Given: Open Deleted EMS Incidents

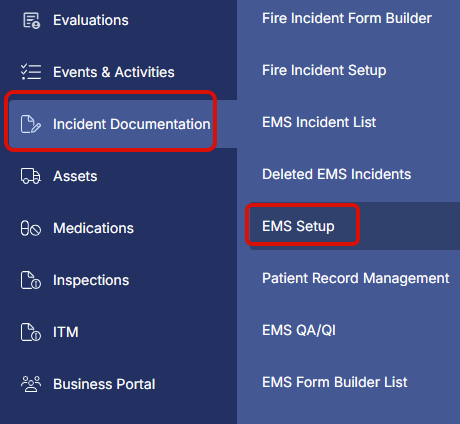Looking at the screenshot, I should pyautogui.click(x=336, y=174).
